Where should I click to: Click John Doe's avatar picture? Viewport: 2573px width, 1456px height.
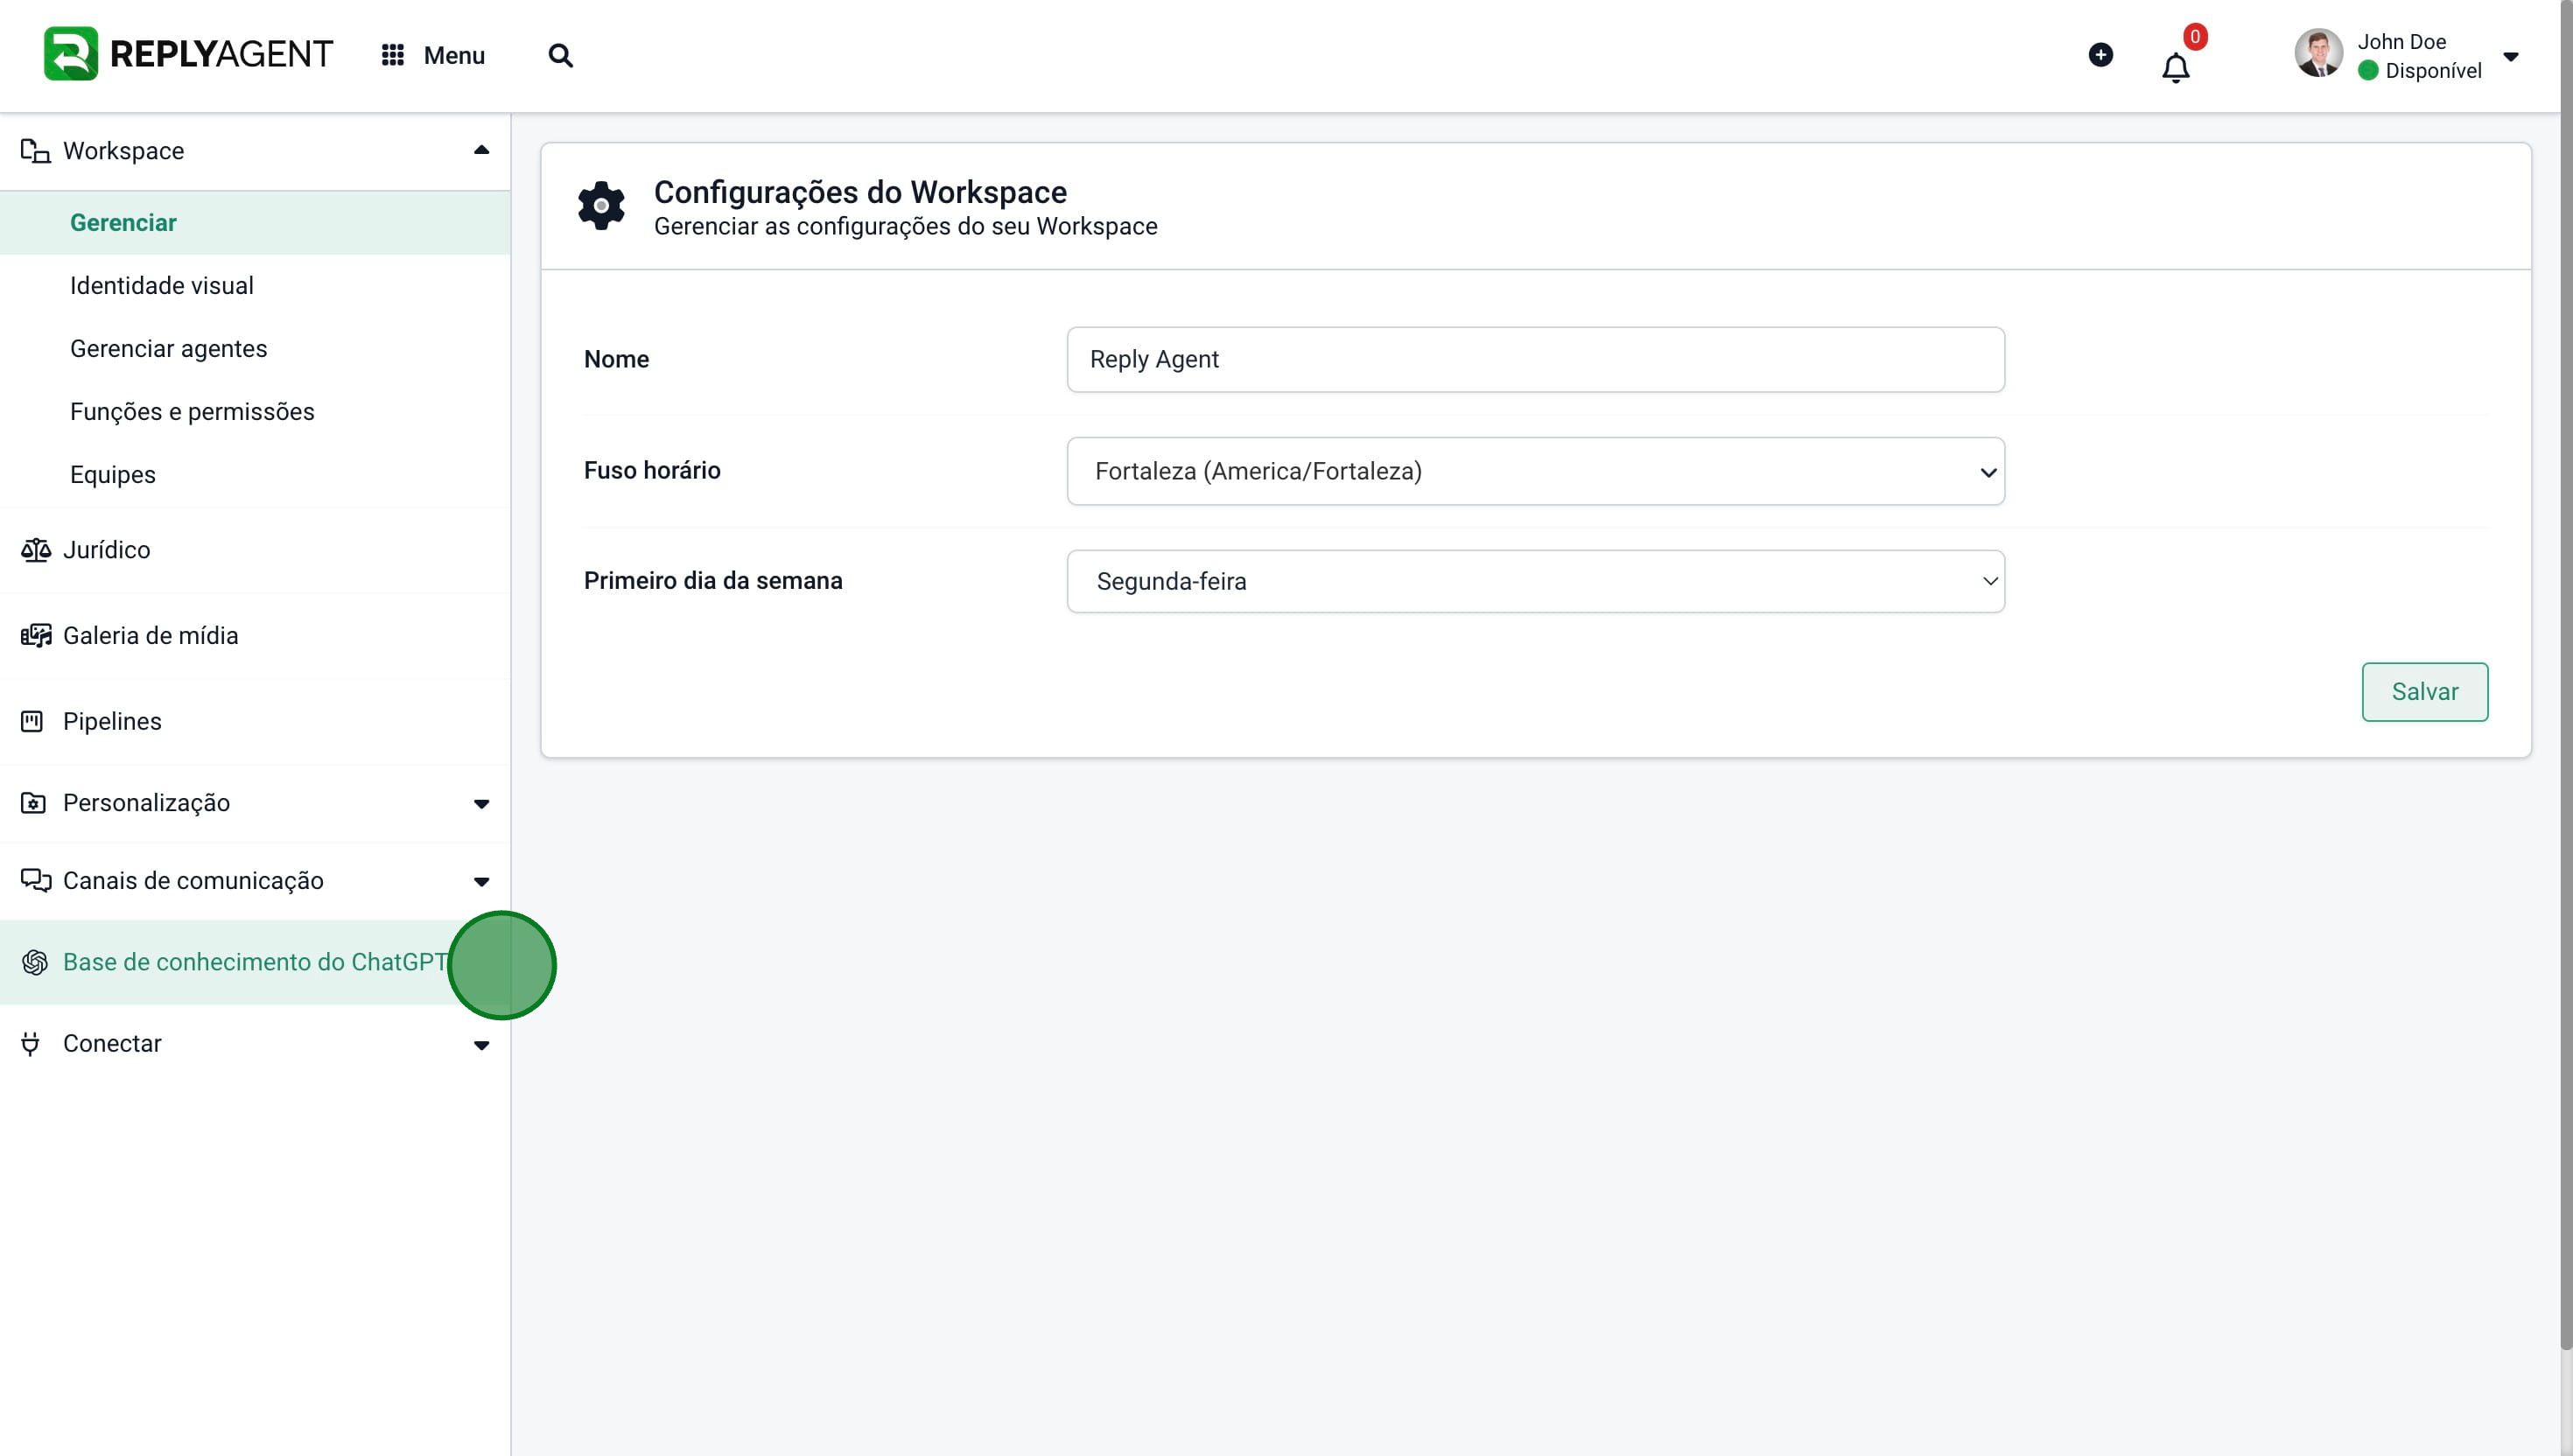coord(2319,53)
